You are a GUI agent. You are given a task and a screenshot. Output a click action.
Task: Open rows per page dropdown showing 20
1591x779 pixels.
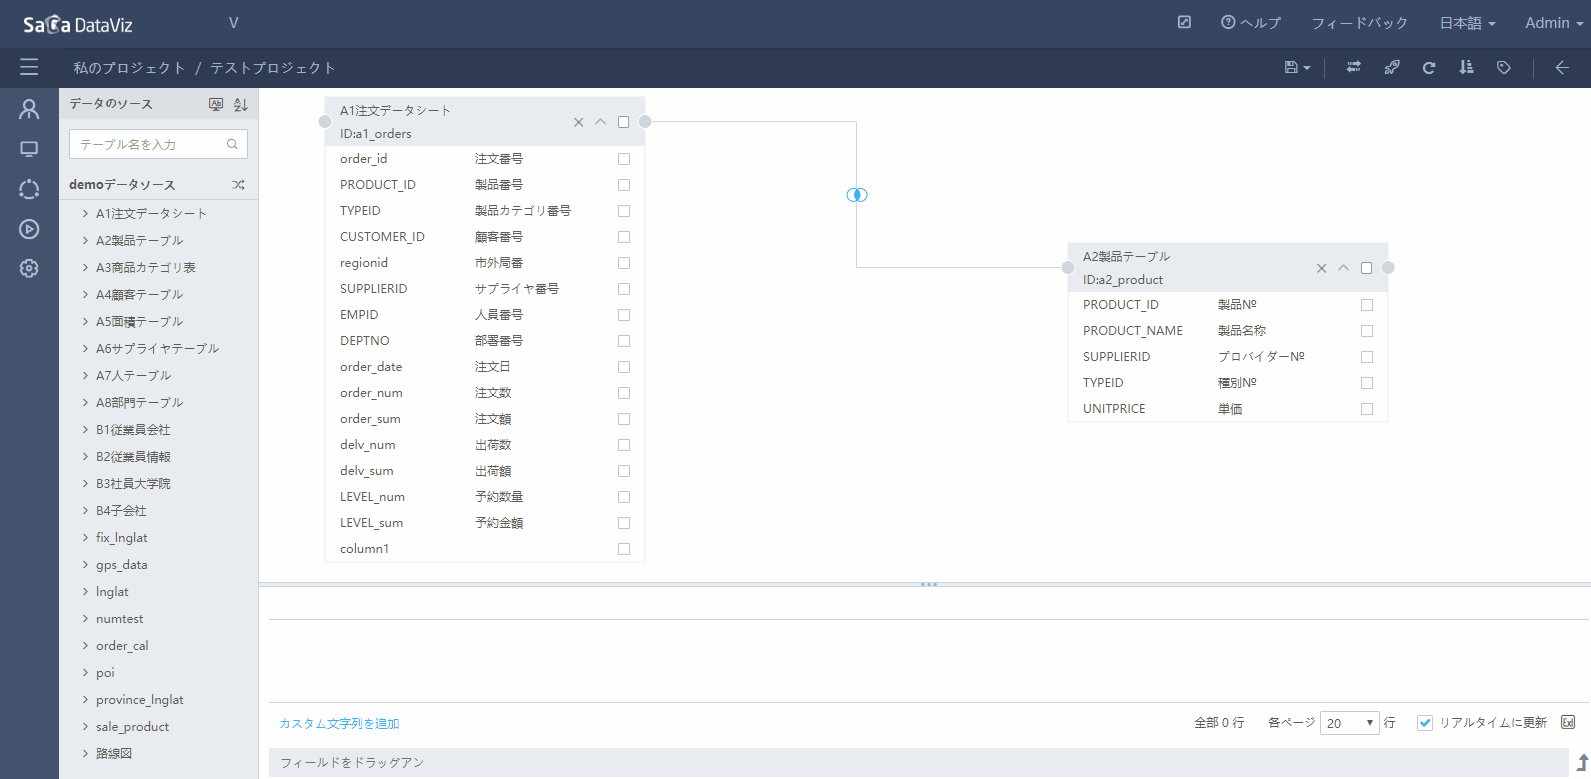coord(1349,723)
